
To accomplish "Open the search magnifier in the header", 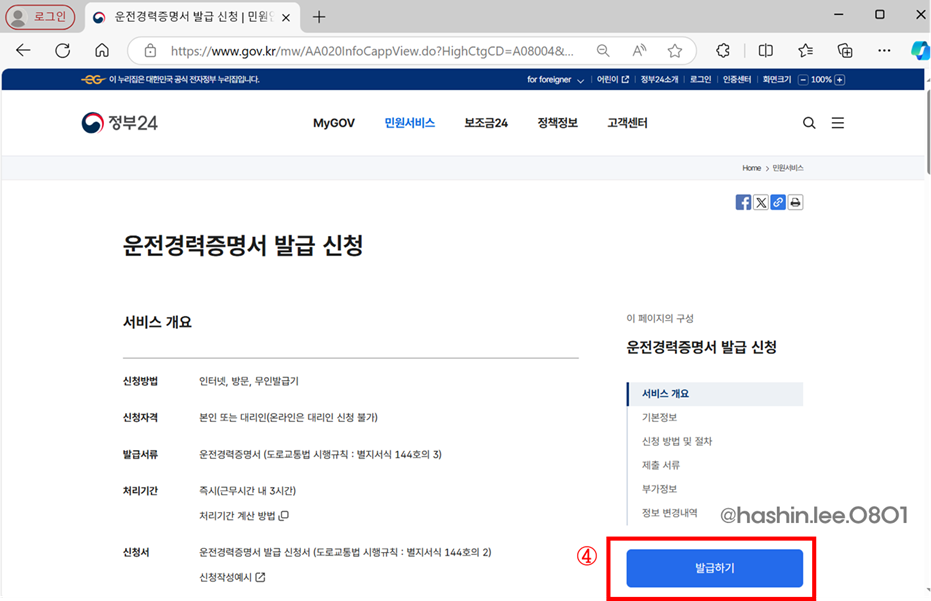I will pos(809,122).
